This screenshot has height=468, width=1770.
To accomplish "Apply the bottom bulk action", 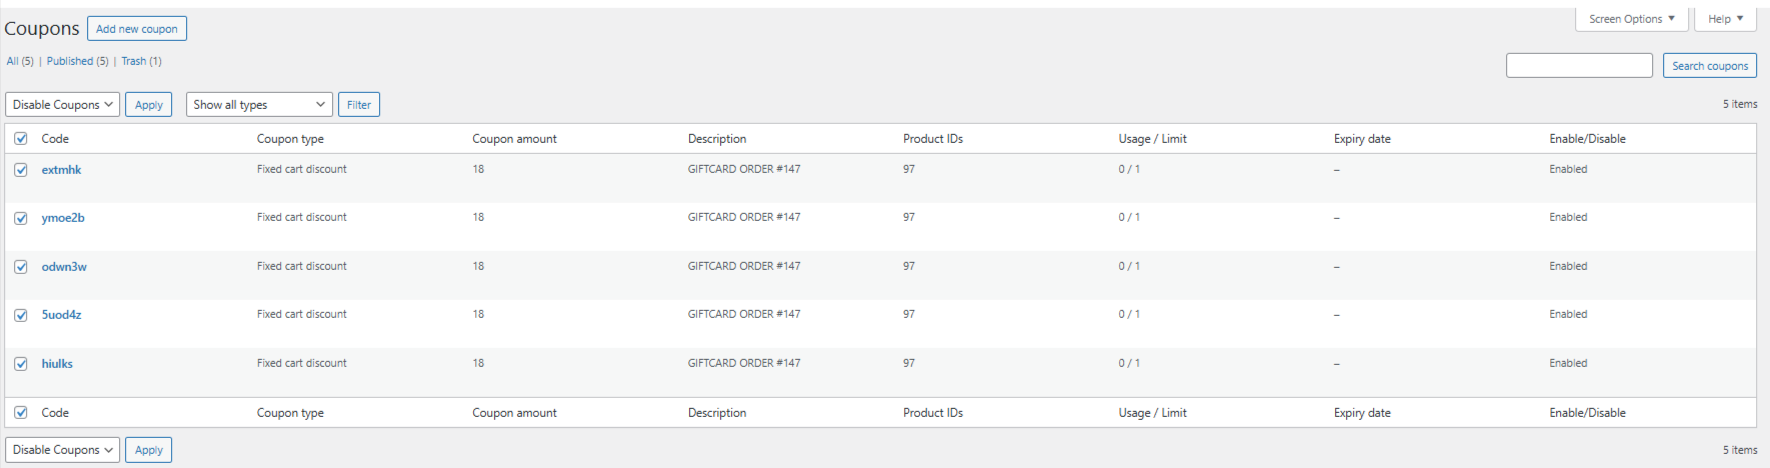I will 149,450.
